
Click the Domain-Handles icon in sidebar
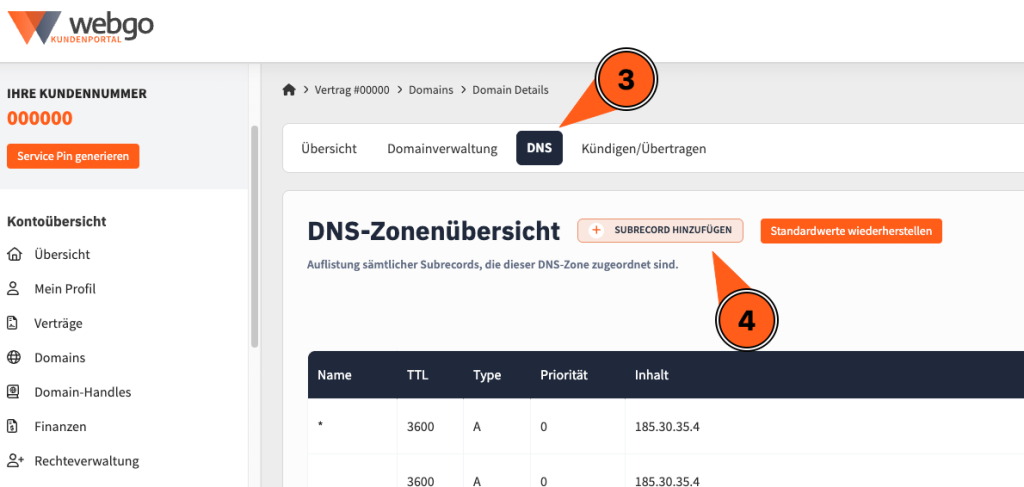[x=14, y=392]
